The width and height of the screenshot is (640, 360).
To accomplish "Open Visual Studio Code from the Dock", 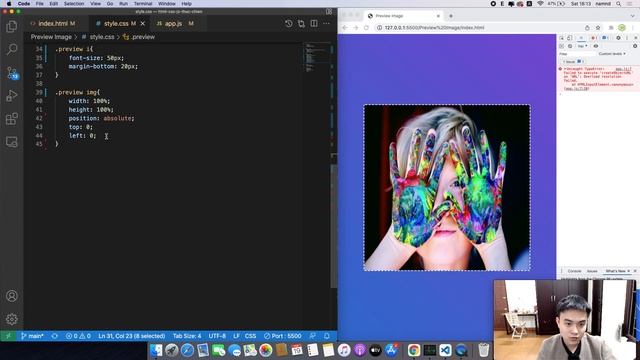I will point(445,350).
